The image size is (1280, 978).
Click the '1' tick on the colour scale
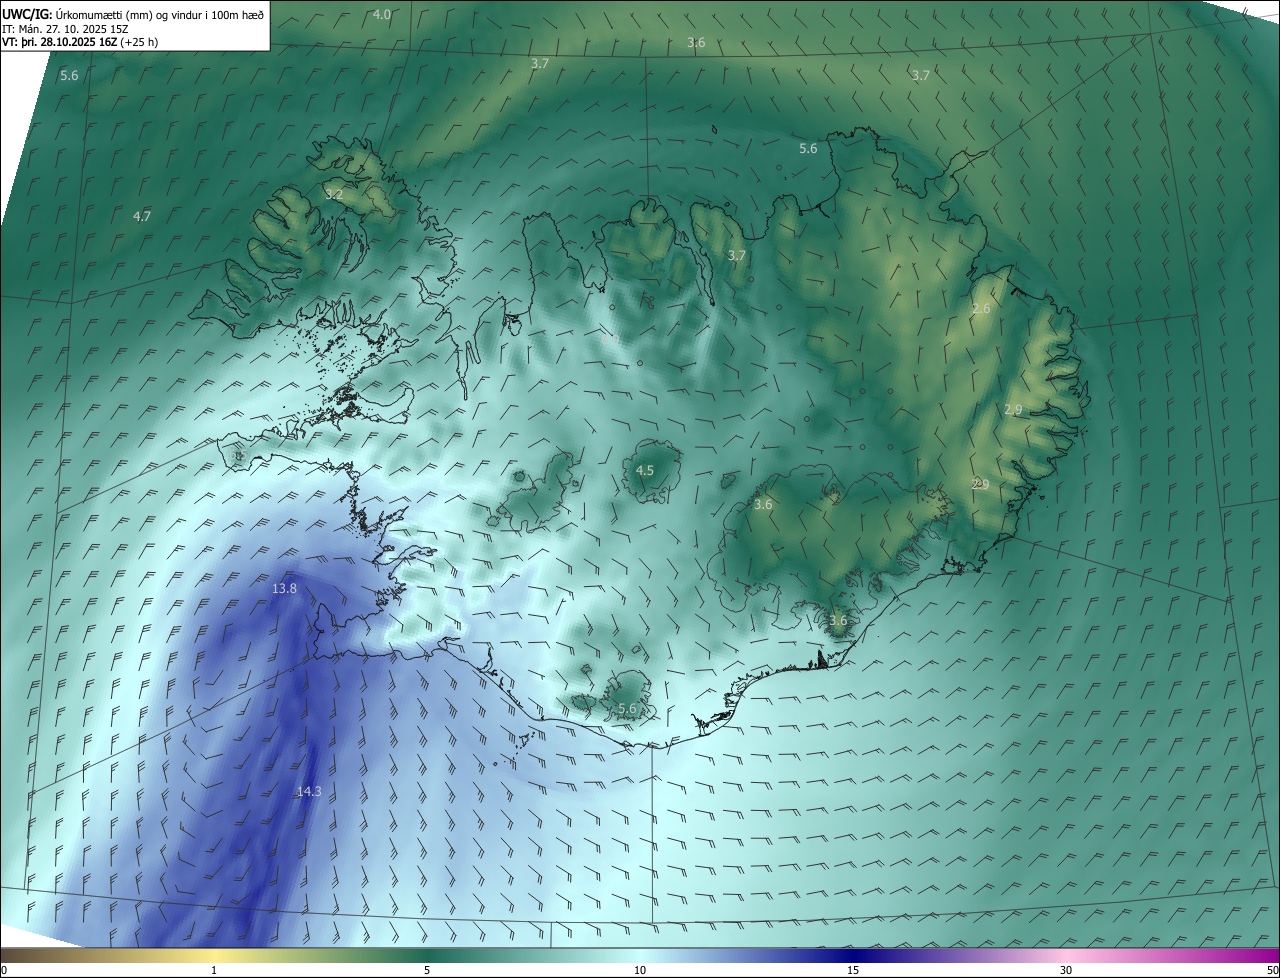pyautogui.click(x=214, y=970)
